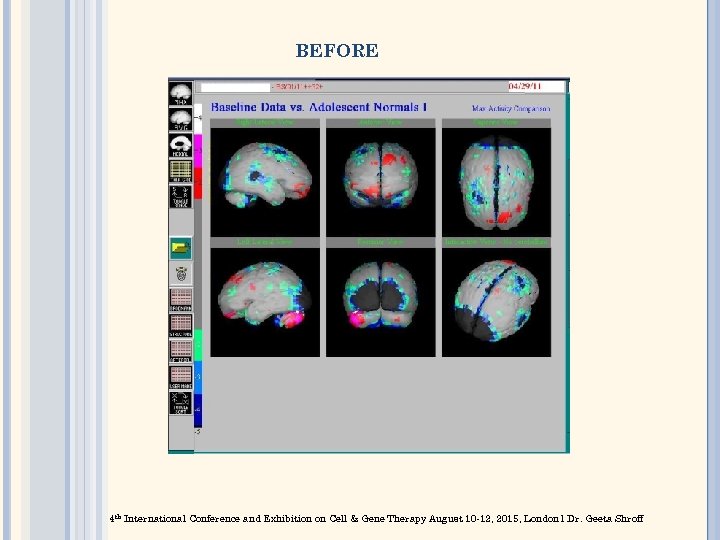Open the yellow table grid icon
This screenshot has width=720, height=540.
click(180, 171)
